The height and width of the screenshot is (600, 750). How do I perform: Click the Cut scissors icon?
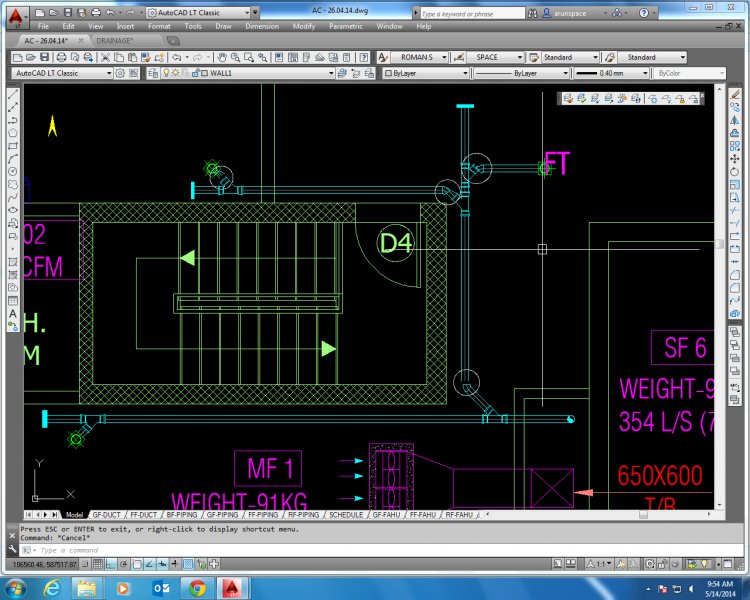(x=105, y=57)
